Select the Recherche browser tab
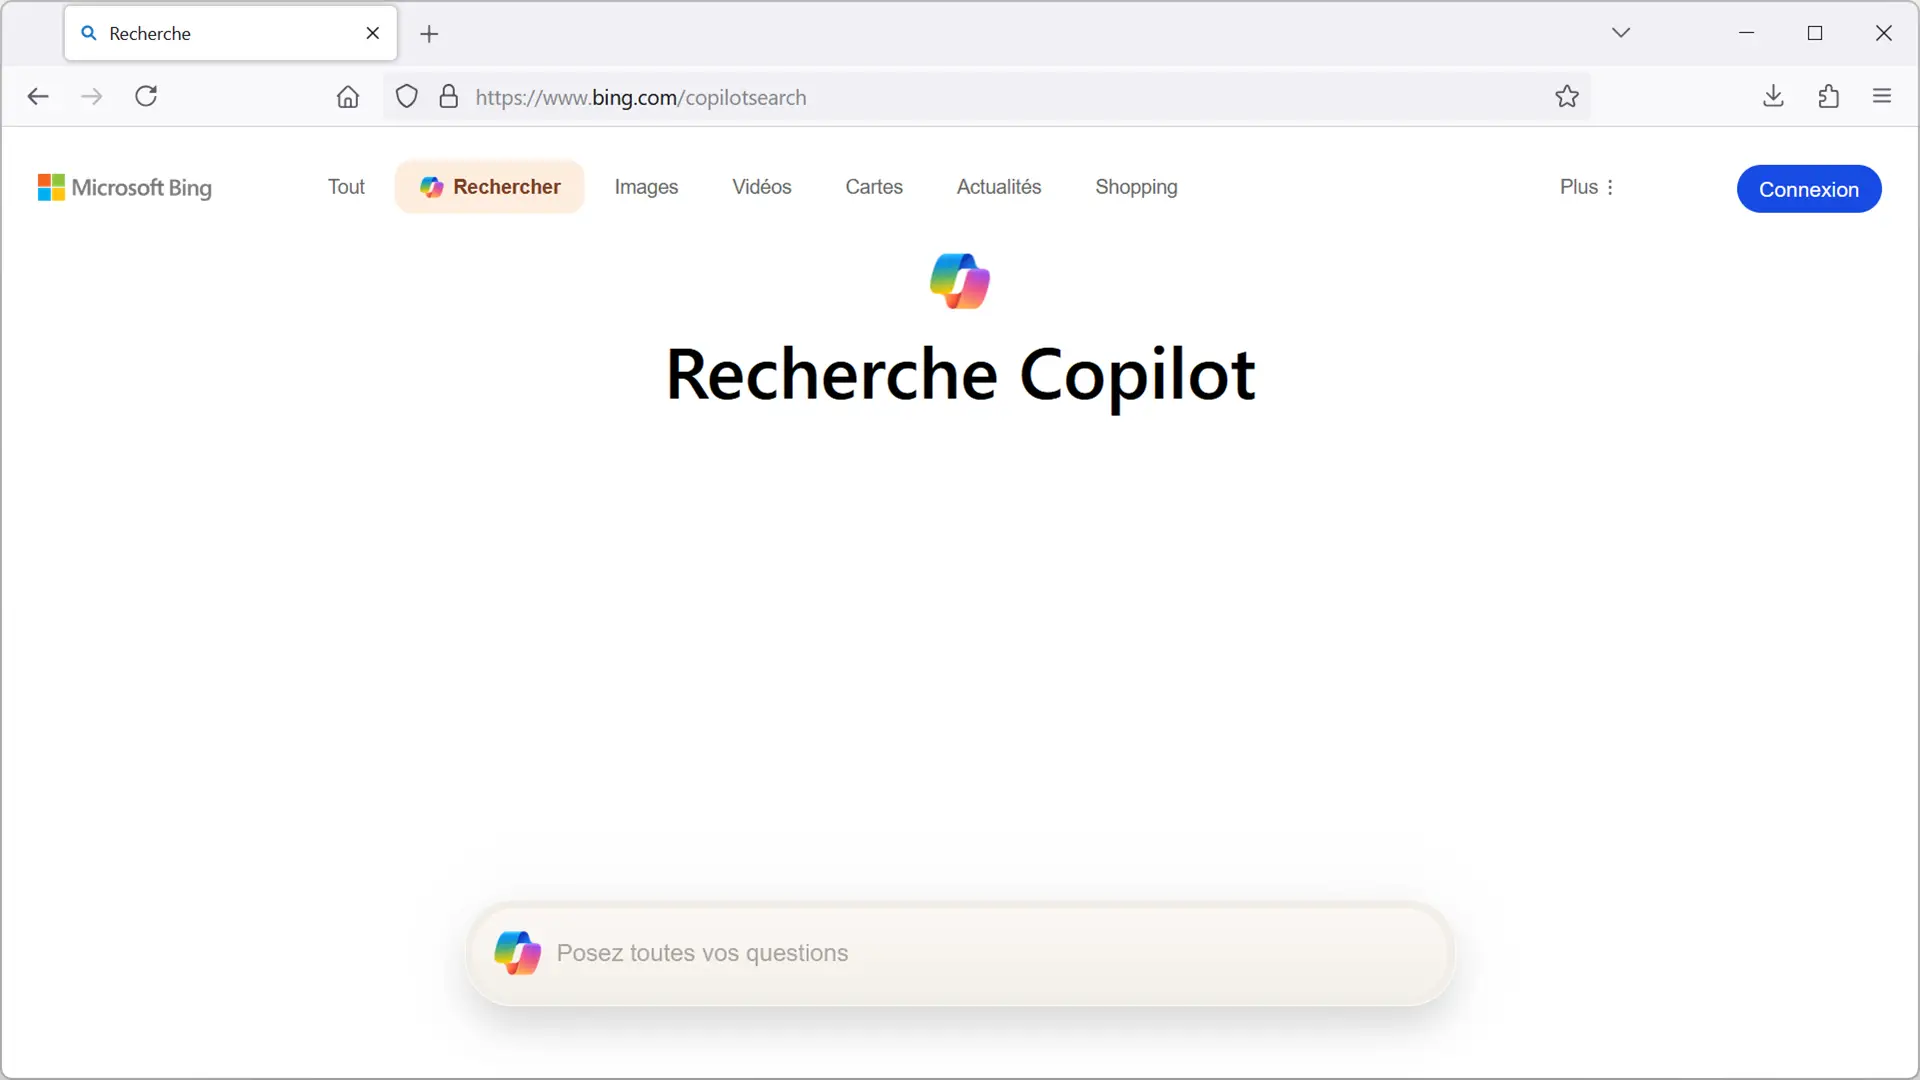 click(x=231, y=33)
